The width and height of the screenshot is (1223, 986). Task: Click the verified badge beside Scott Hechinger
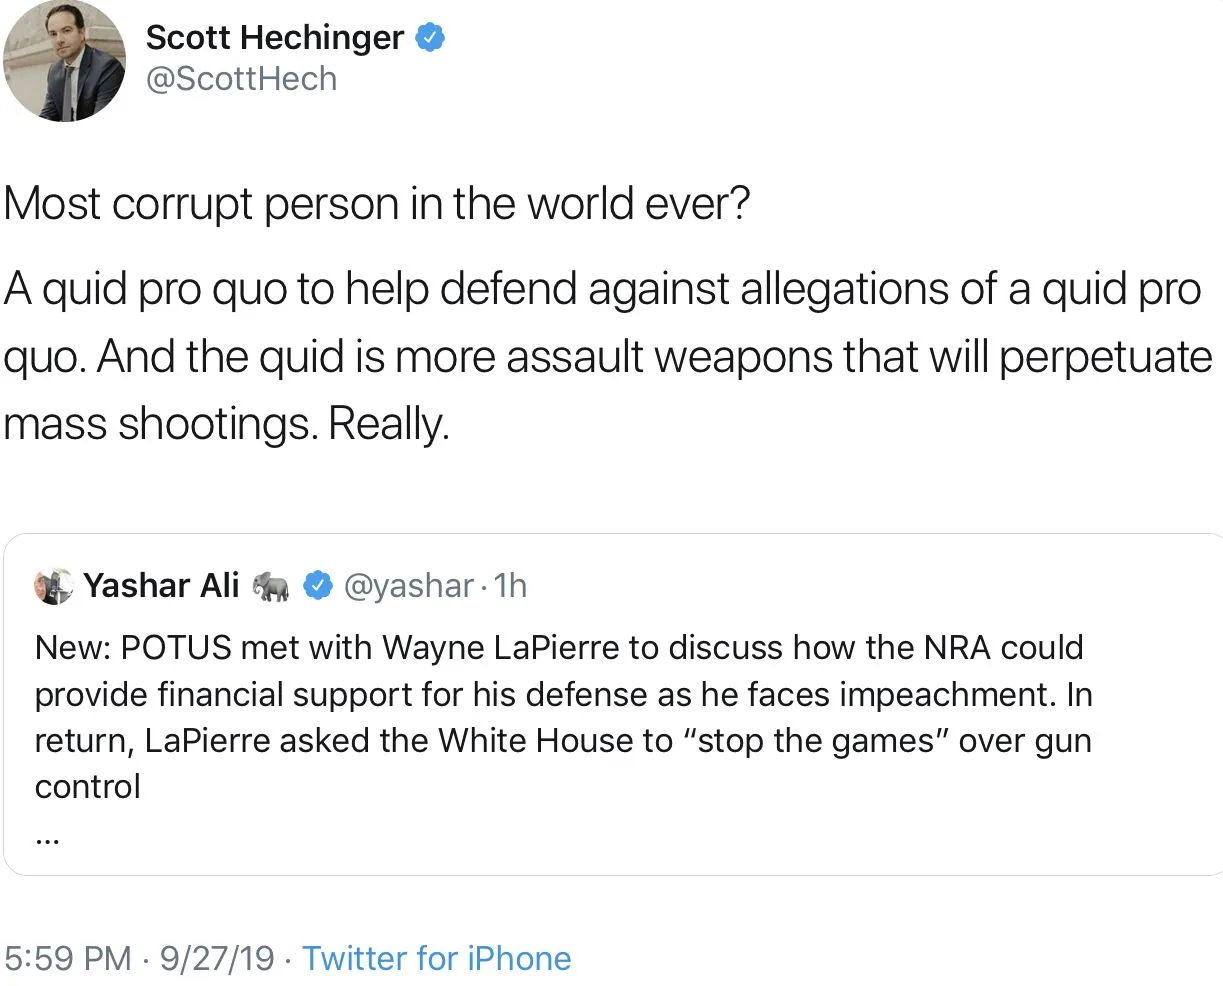430,38
